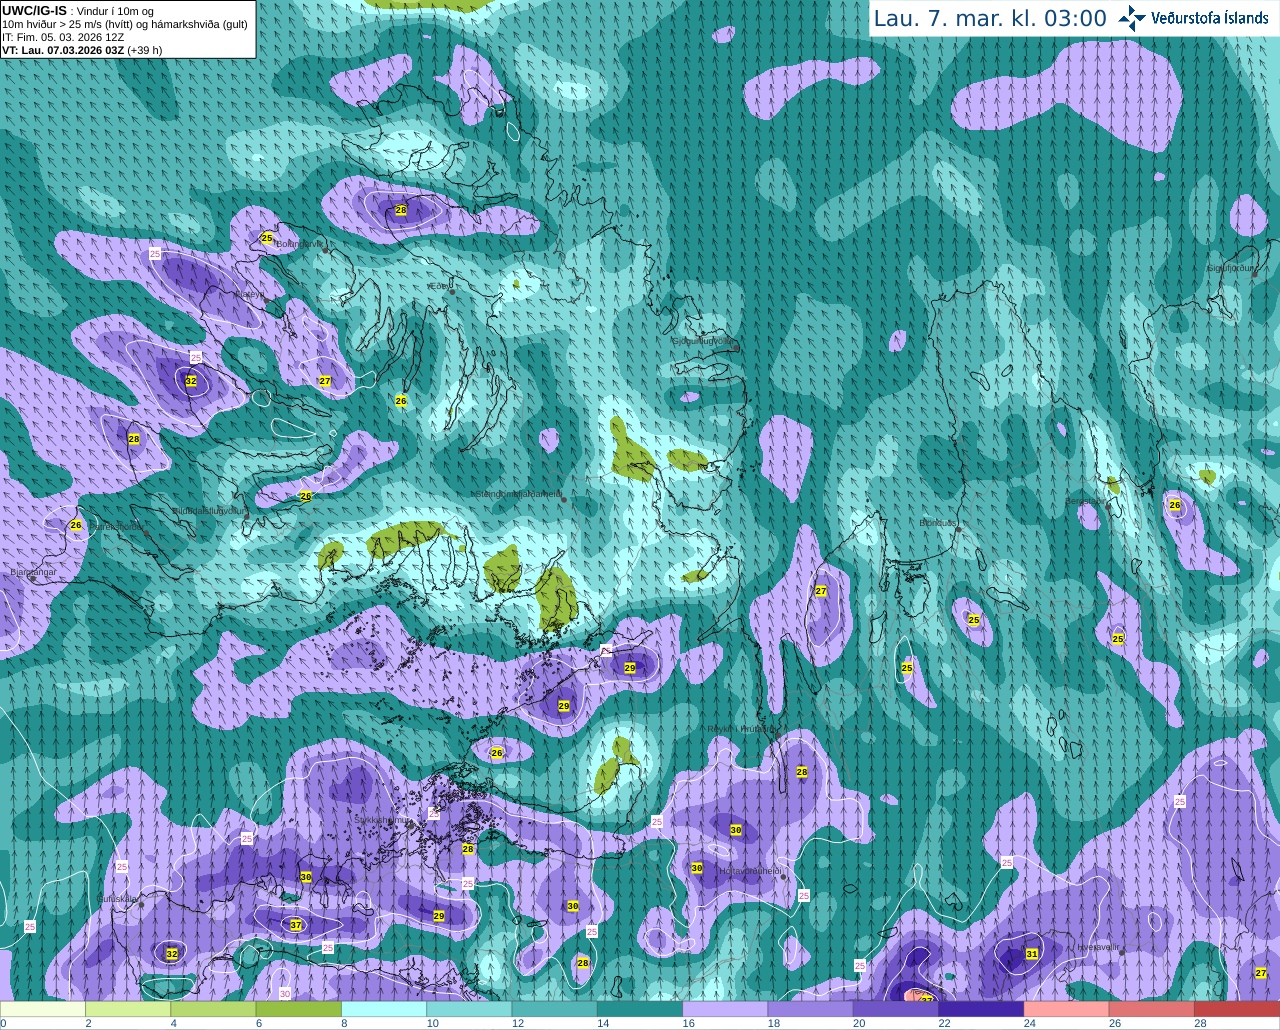The image size is (1280, 1030).
Task: Pick the 0–2 m/s pale yellow legend swatch
Action: click(43, 1009)
